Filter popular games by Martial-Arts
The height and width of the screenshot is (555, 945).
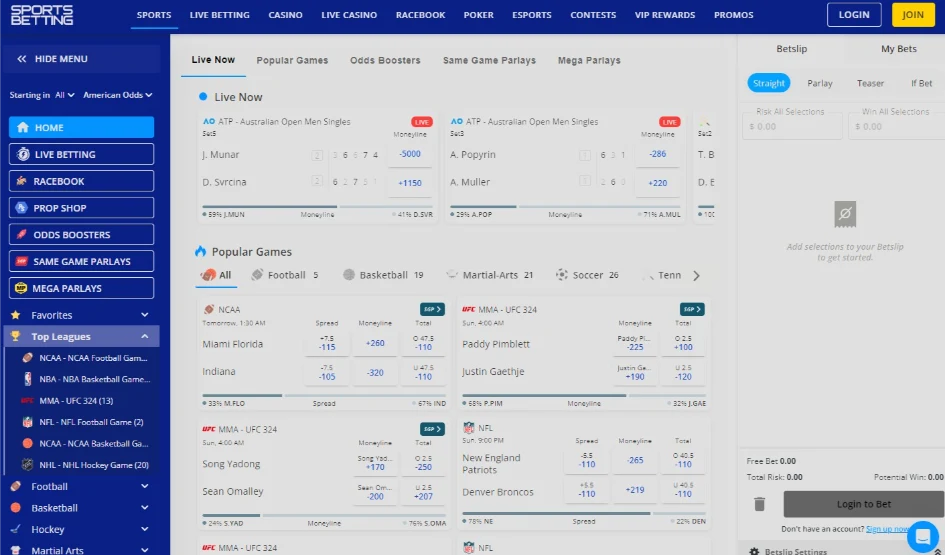pos(489,275)
